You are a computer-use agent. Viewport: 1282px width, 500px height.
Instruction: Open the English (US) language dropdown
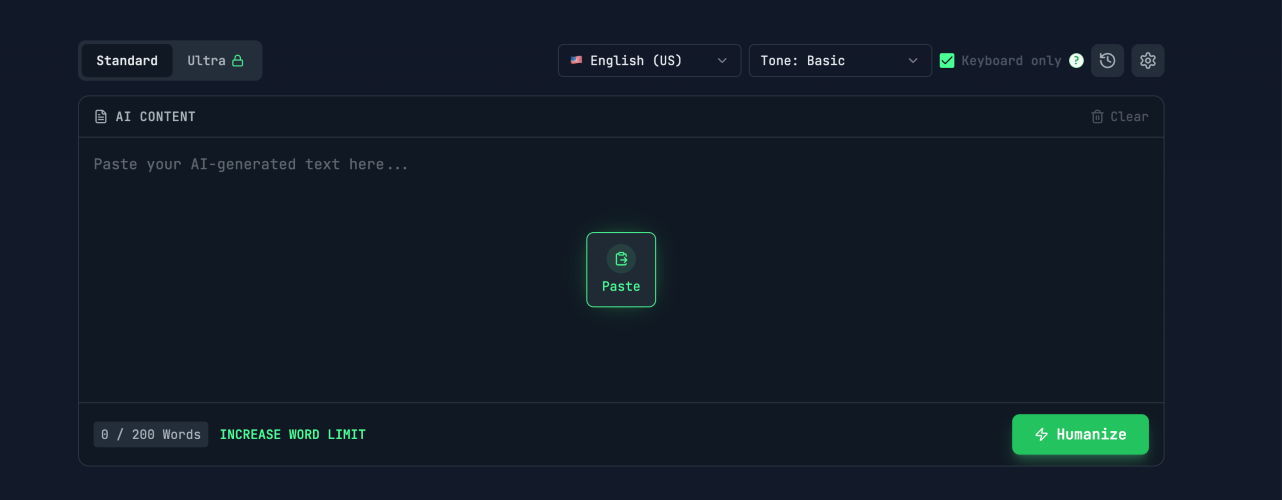coord(649,61)
